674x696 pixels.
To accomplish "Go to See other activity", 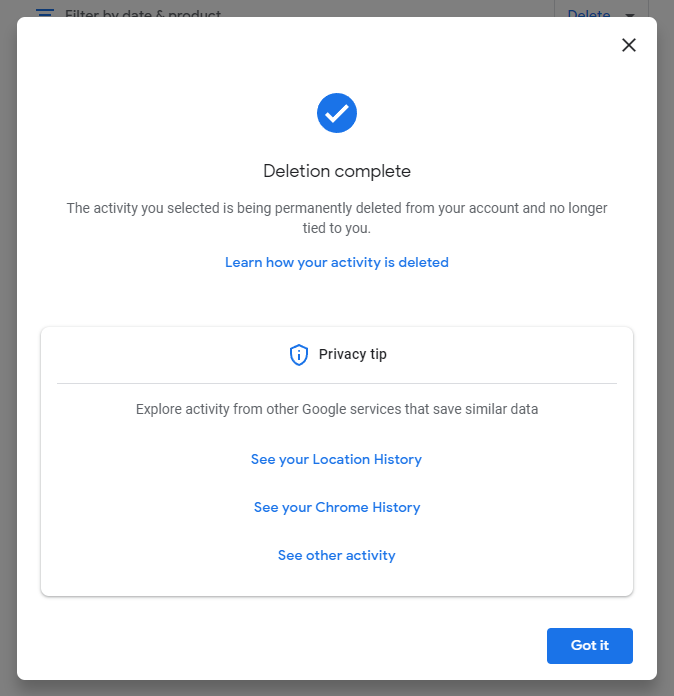I will [x=337, y=556].
